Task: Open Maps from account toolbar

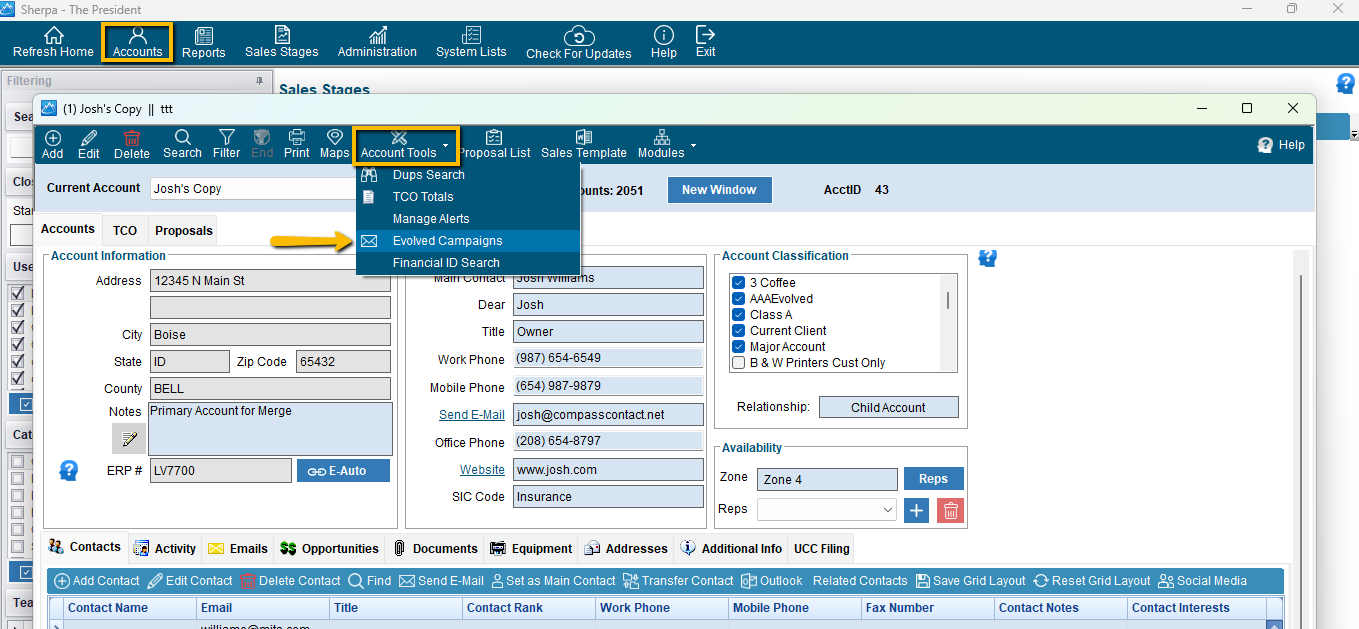Action: click(335, 144)
